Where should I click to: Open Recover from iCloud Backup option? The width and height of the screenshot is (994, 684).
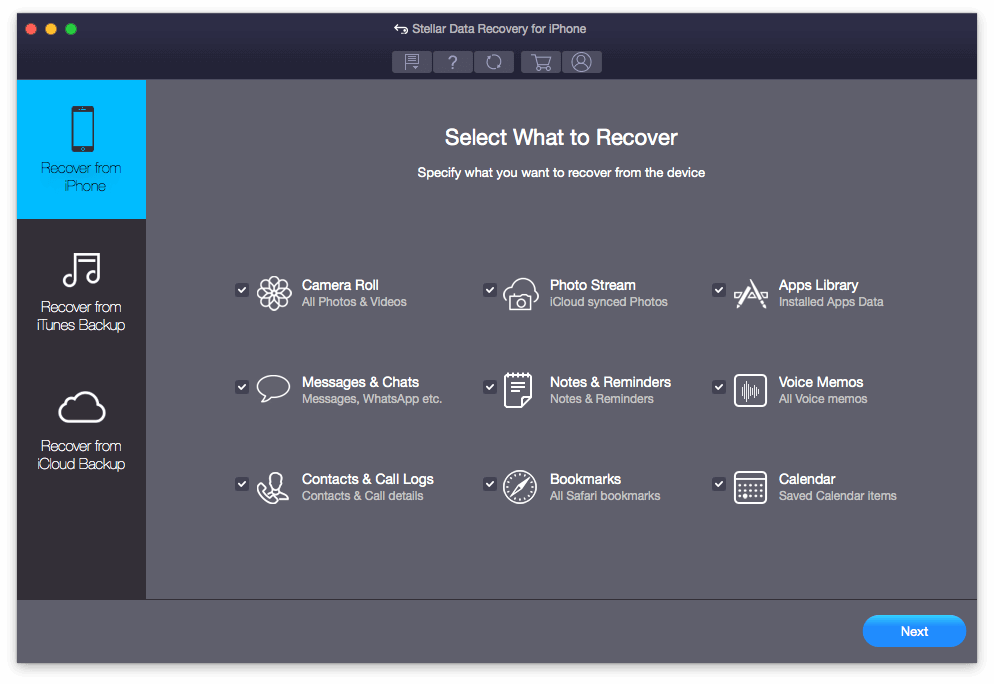(81, 428)
